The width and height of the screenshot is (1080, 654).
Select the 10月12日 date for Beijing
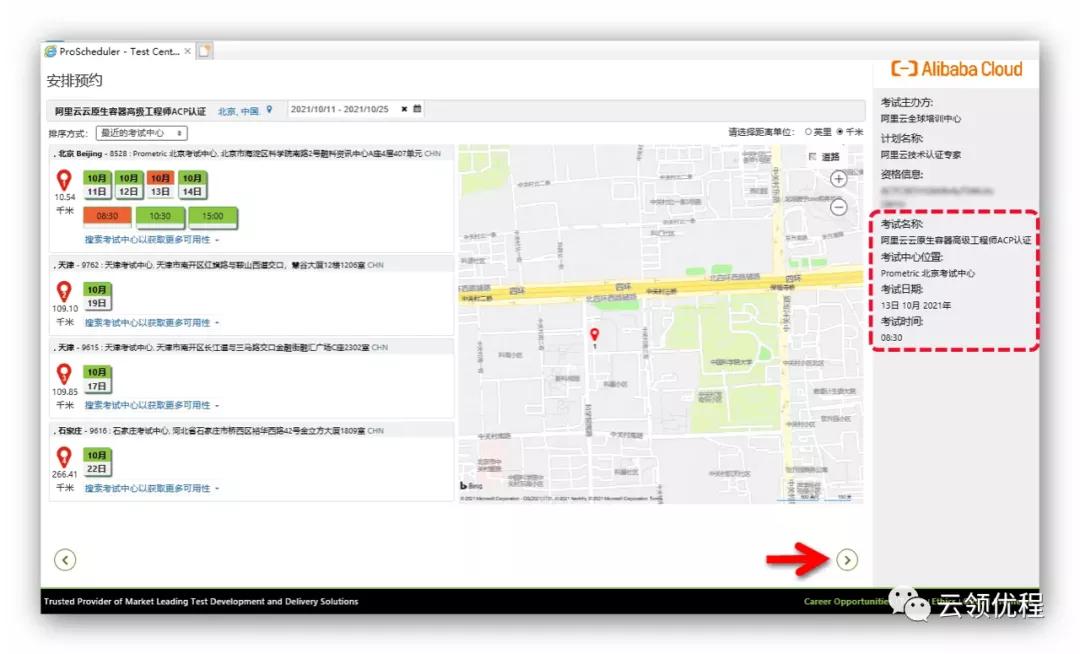coord(128,184)
